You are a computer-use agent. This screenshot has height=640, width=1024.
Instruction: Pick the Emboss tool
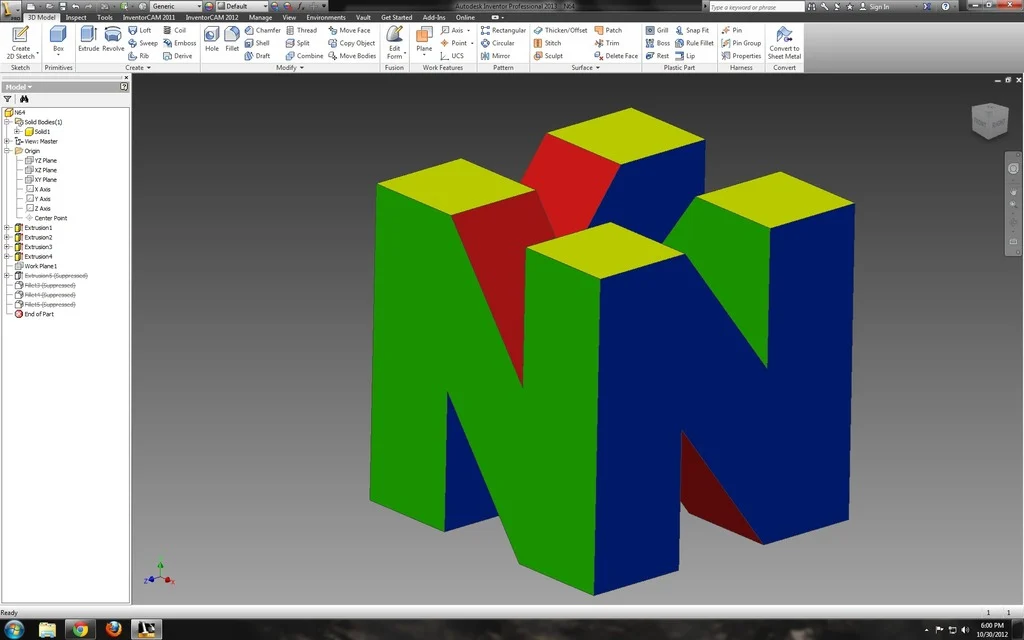180,43
